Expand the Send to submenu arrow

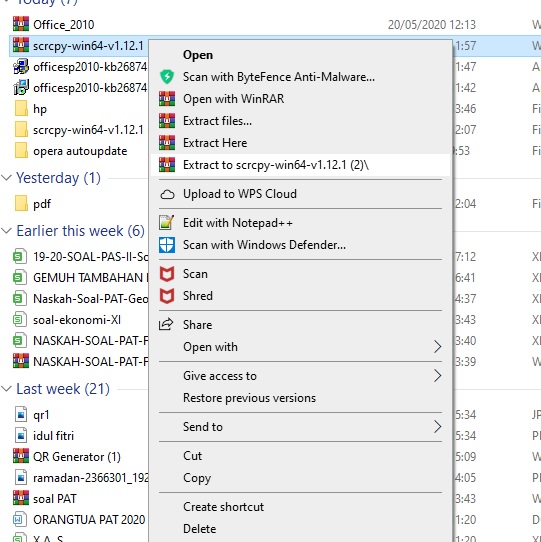tap(438, 427)
